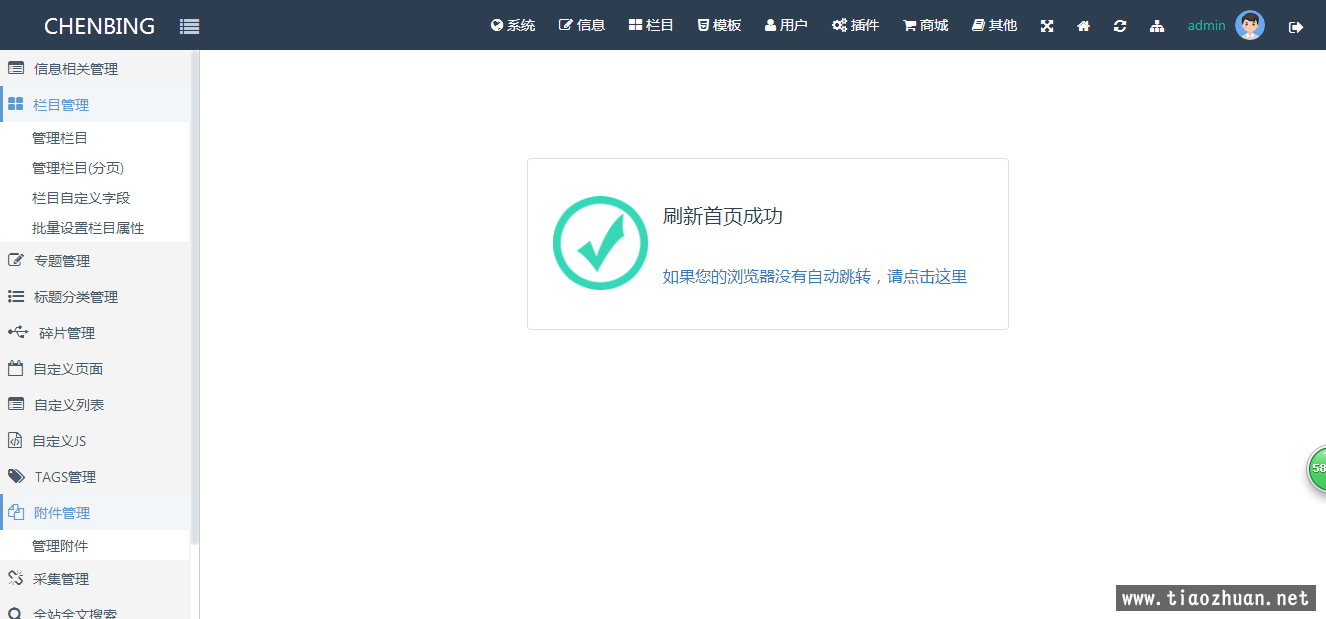
Task: Open the 模板 top menu
Action: [x=719, y=25]
